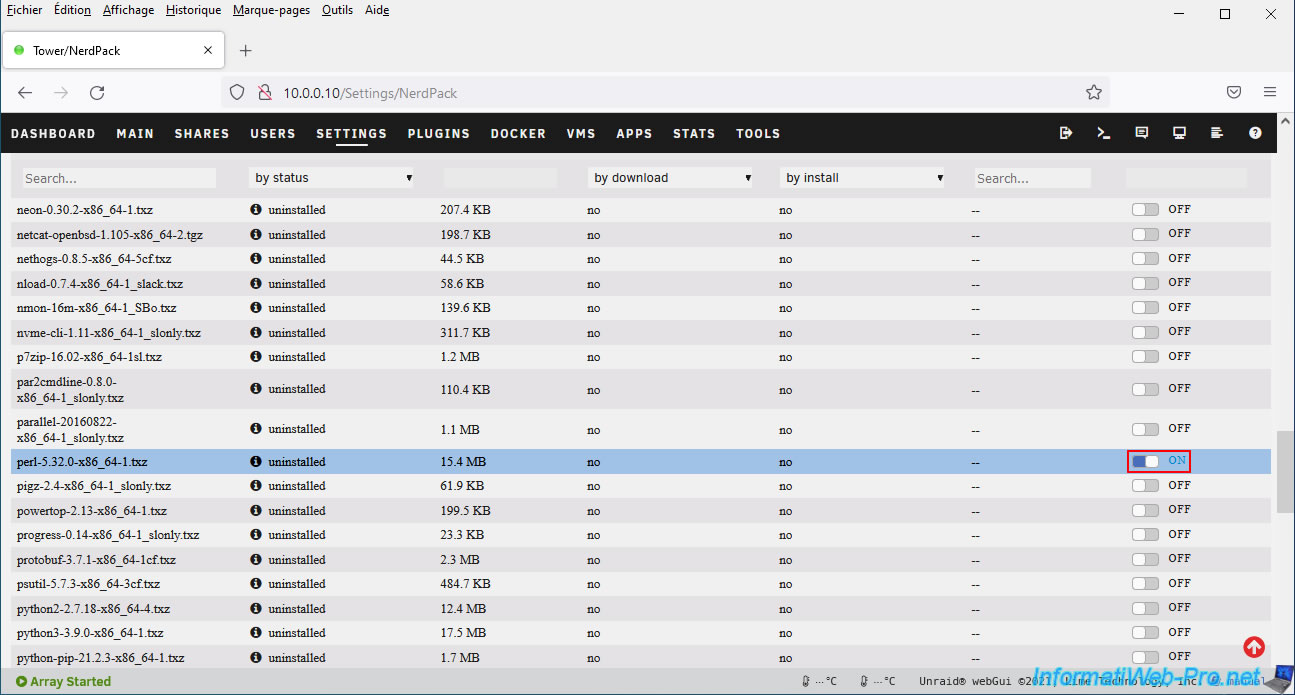
Task: Click the Unraid logout icon
Action: click(x=1066, y=133)
